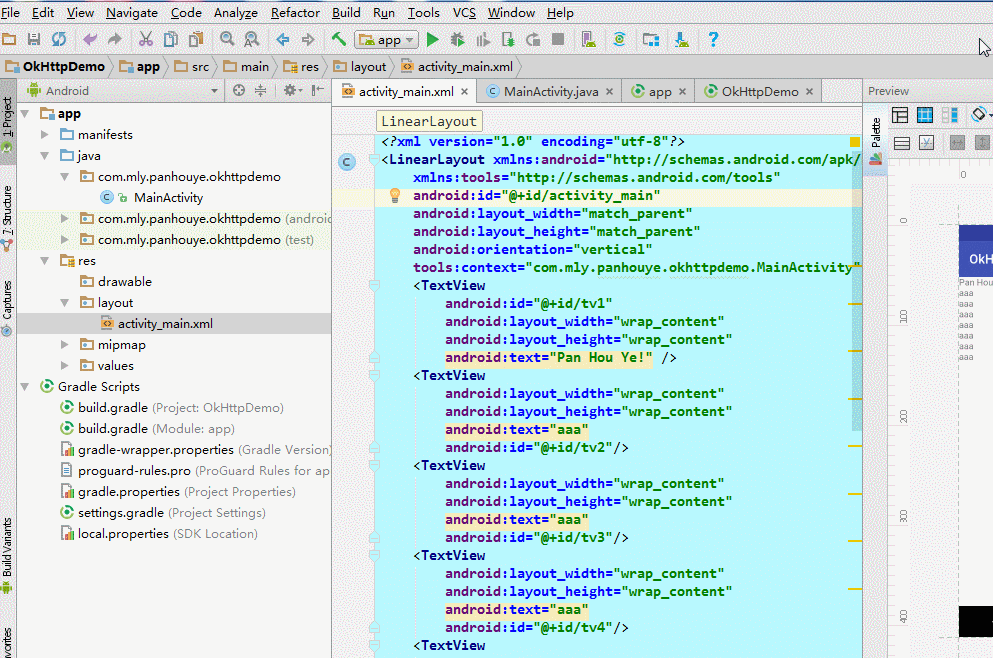Run the app with the green play button
Screen dimensions: 993x658
click(432, 40)
